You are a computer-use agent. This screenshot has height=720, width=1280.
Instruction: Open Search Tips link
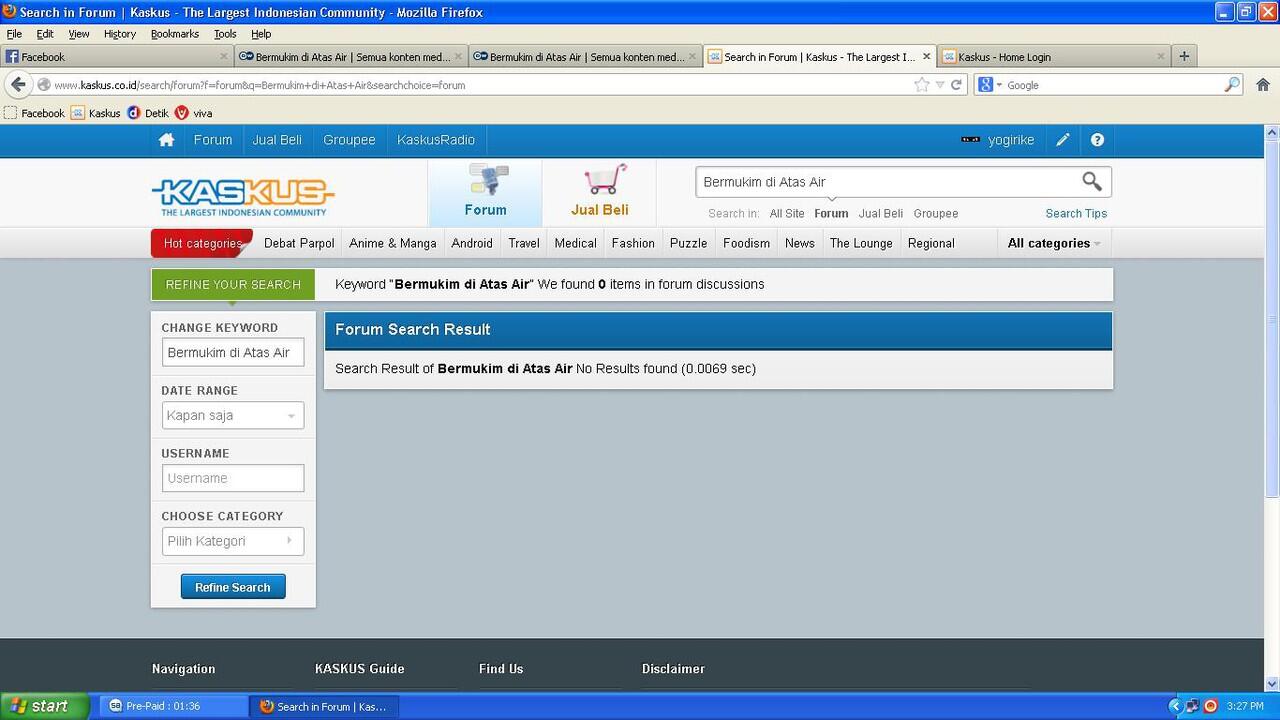pyautogui.click(x=1076, y=213)
